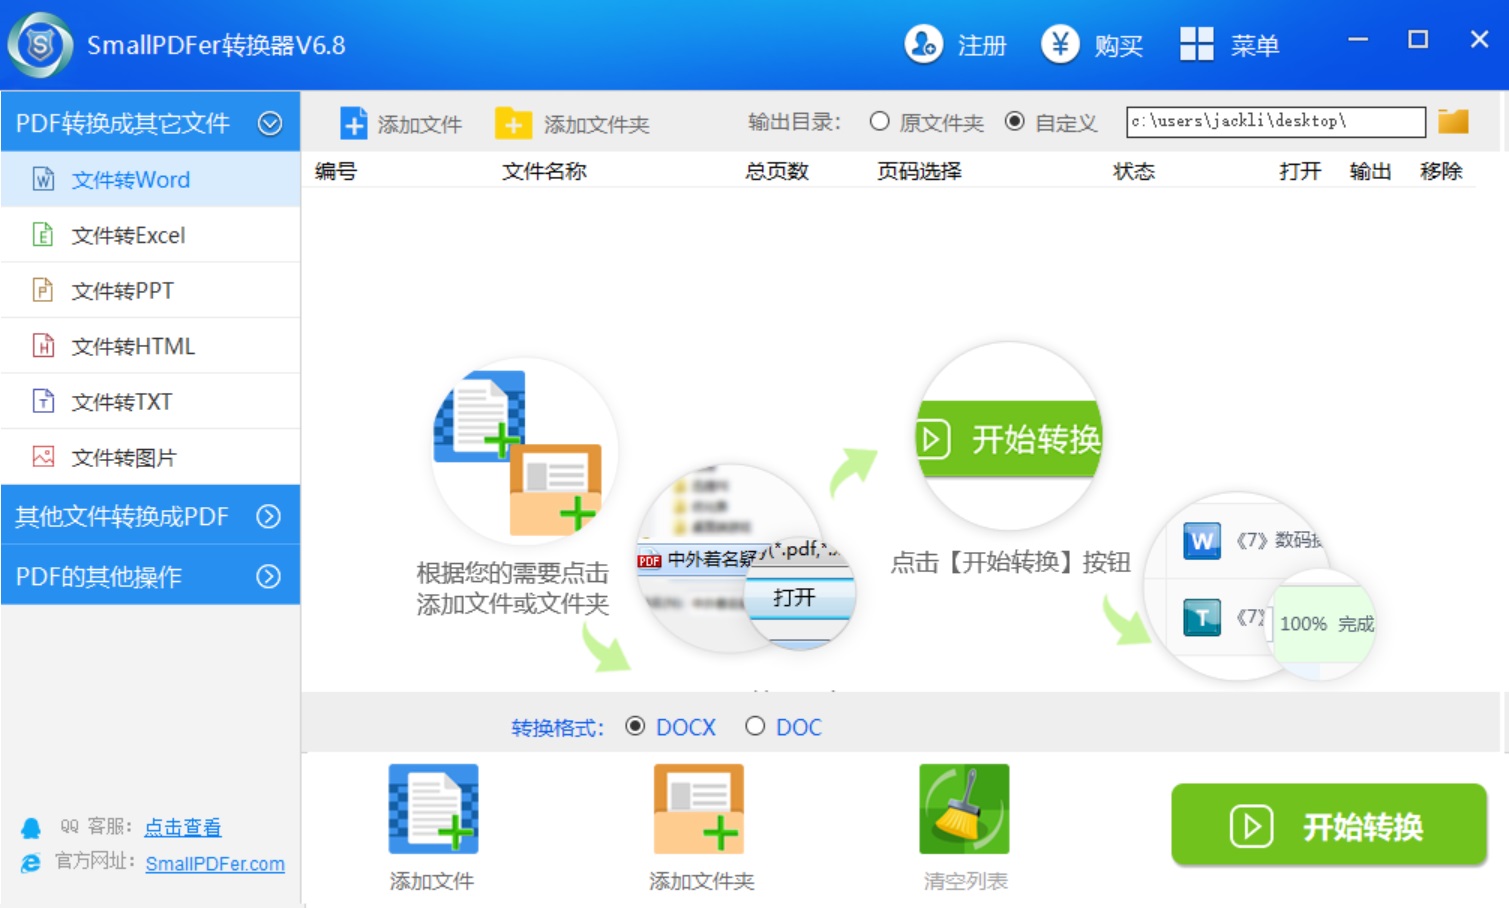This screenshot has width=1509, height=908.
Task: Click the 点击查看 QQ support link
Action: (x=183, y=827)
